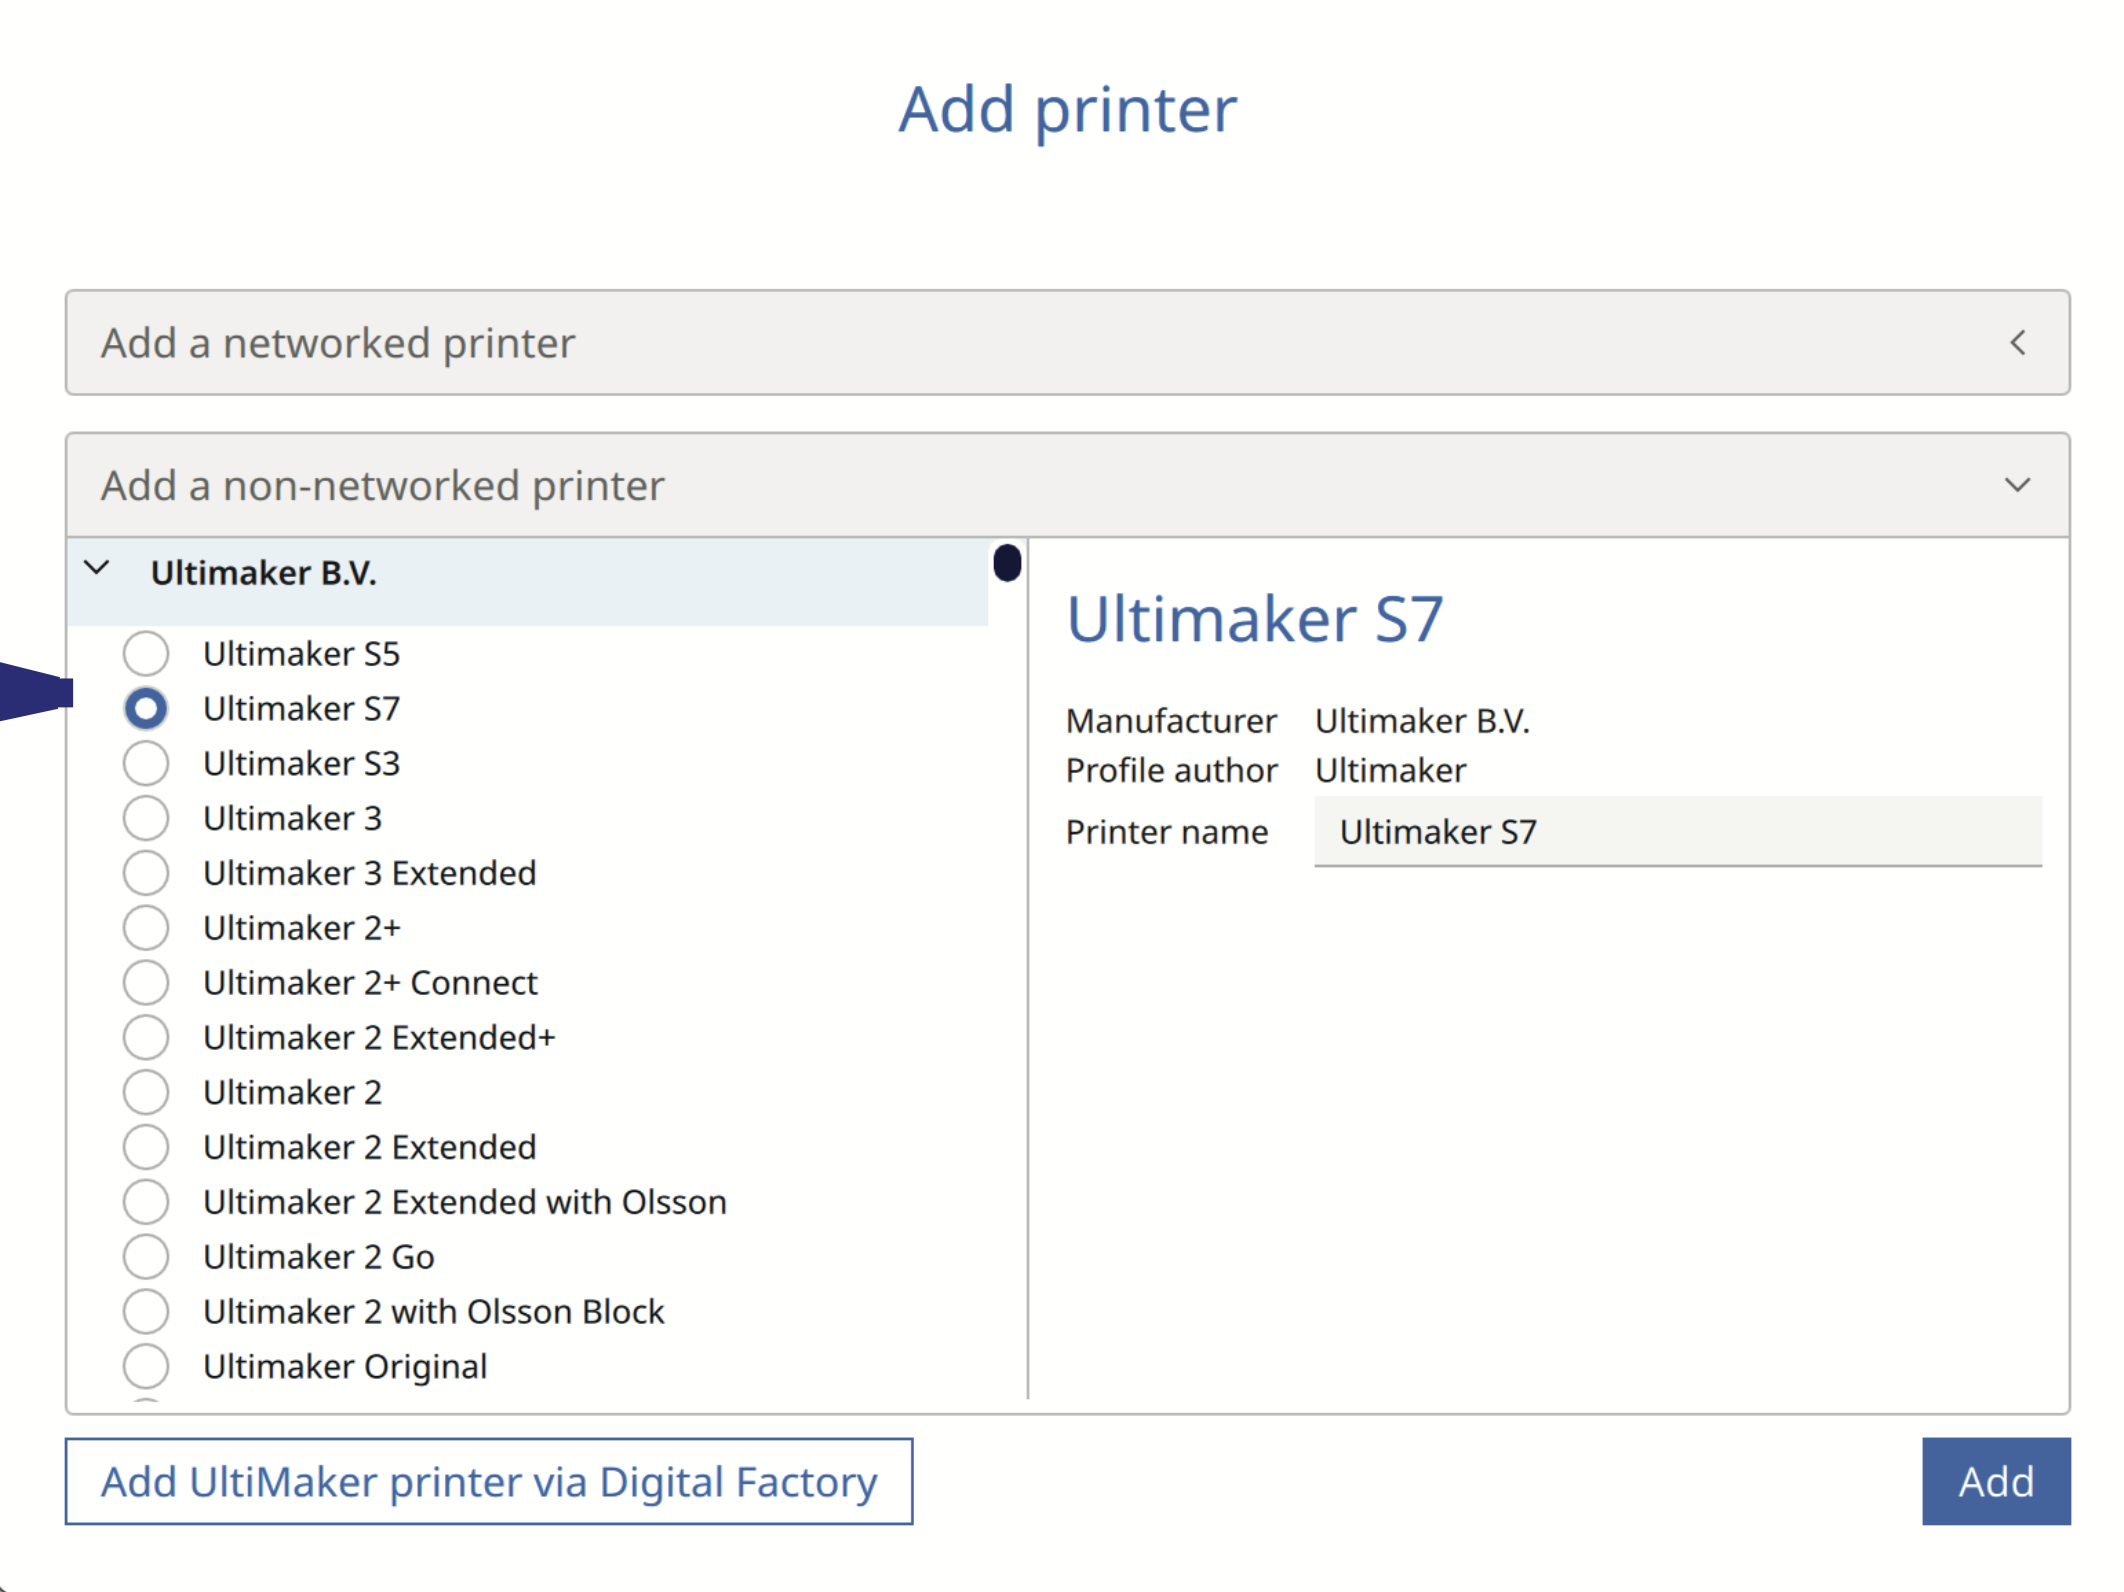Screen dimensions: 2124x1592
Task: Pick the Ultimaker 3 radio option
Action: [146, 819]
